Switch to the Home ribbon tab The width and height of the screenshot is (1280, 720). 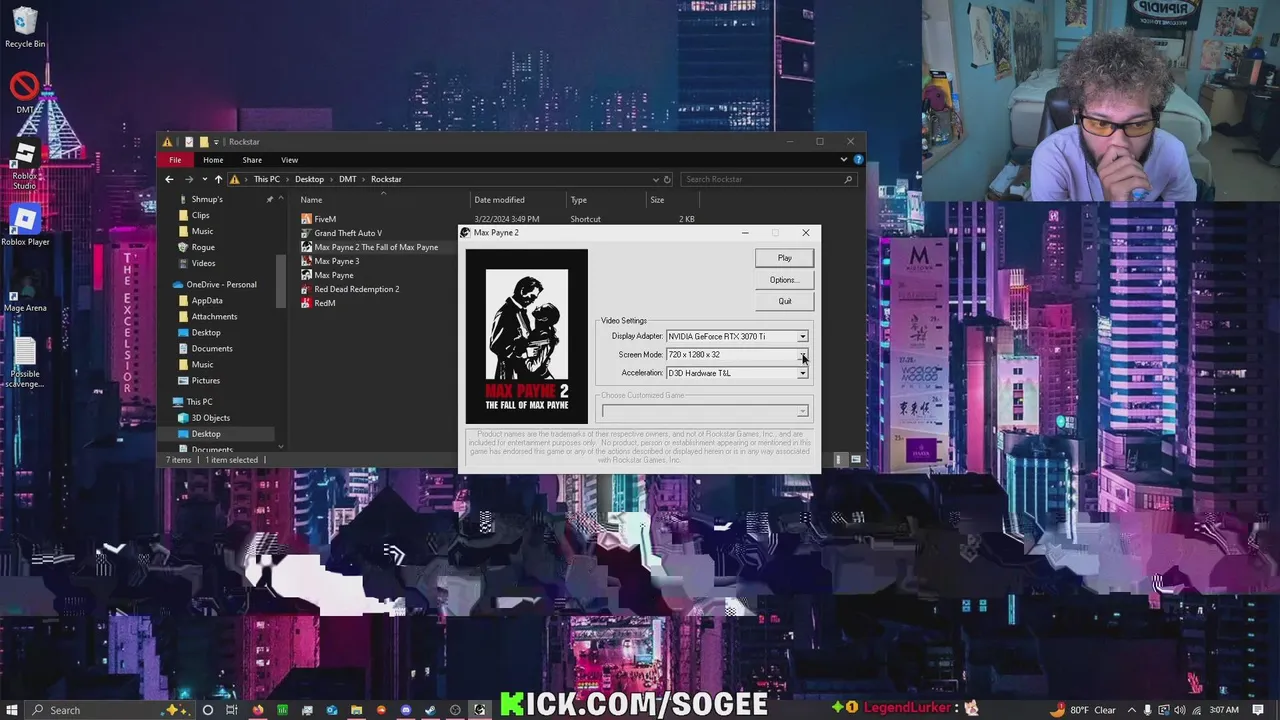213,160
